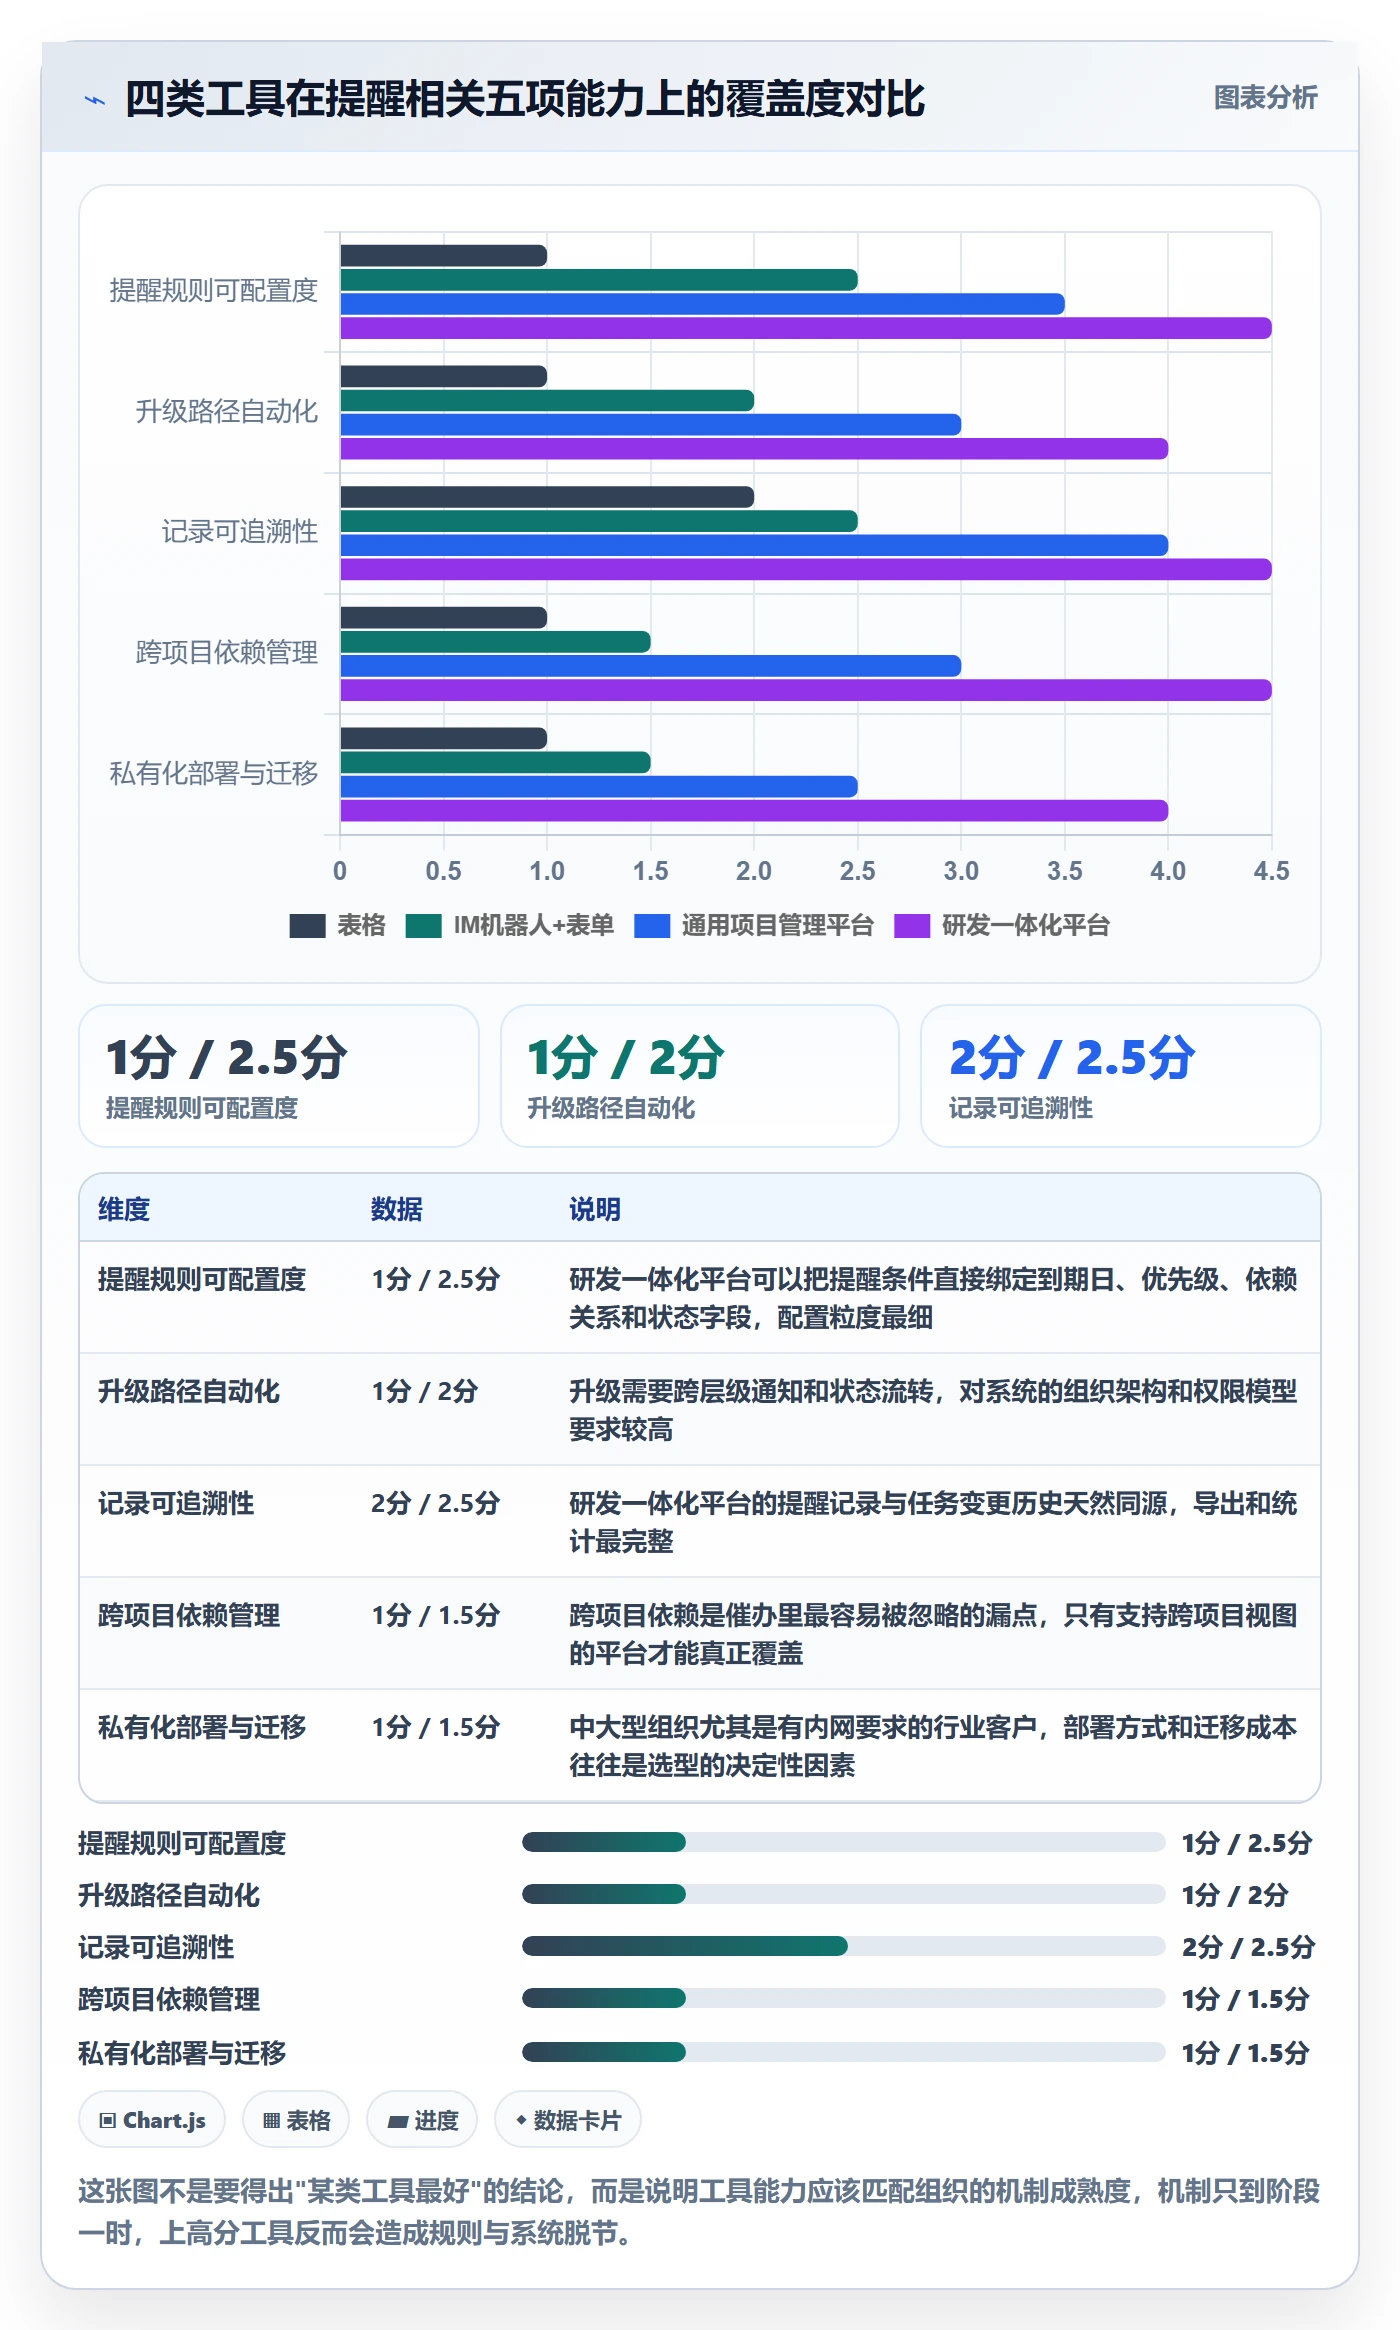
Task: Select the 跨项目依赖管理 table row label
Action: tap(189, 1615)
